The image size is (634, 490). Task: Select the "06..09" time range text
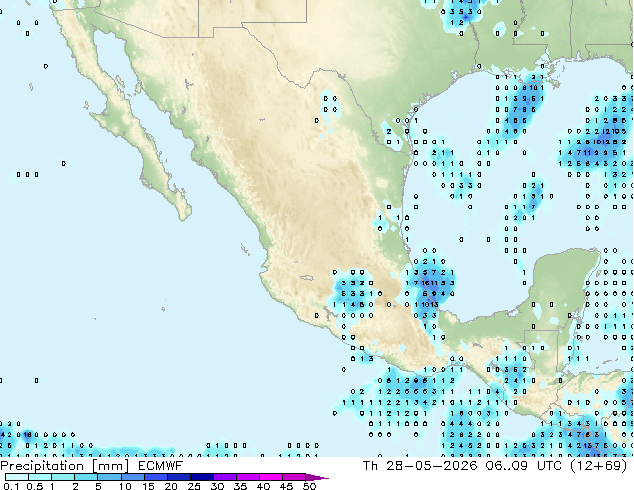(507, 466)
